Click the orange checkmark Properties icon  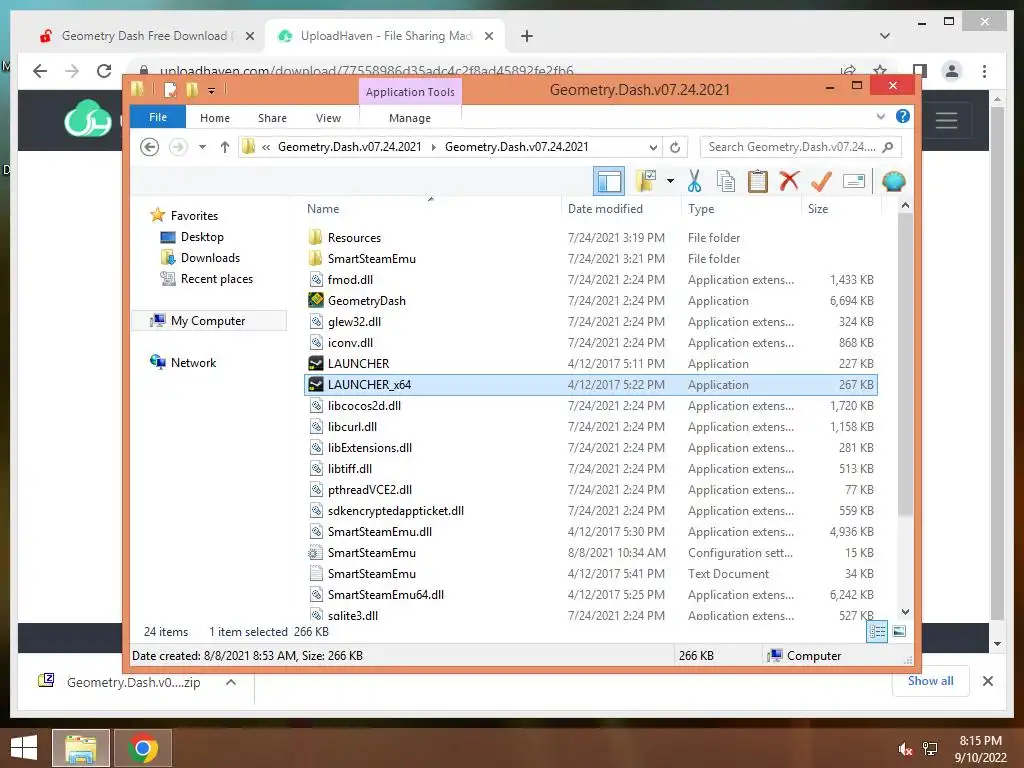pyautogui.click(x=821, y=181)
